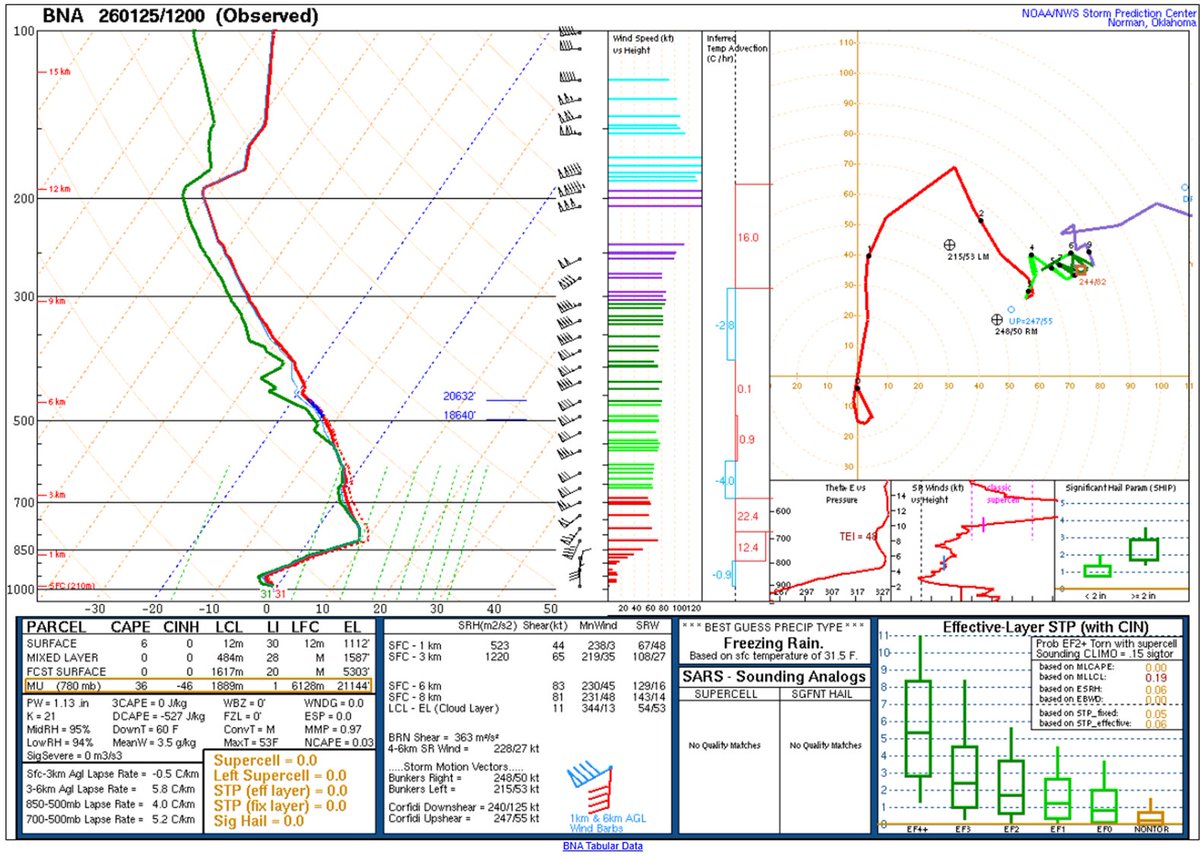This screenshot has width=1200, height=860.
Task: Click the -4.0 temperature advection value
Action: click(727, 480)
